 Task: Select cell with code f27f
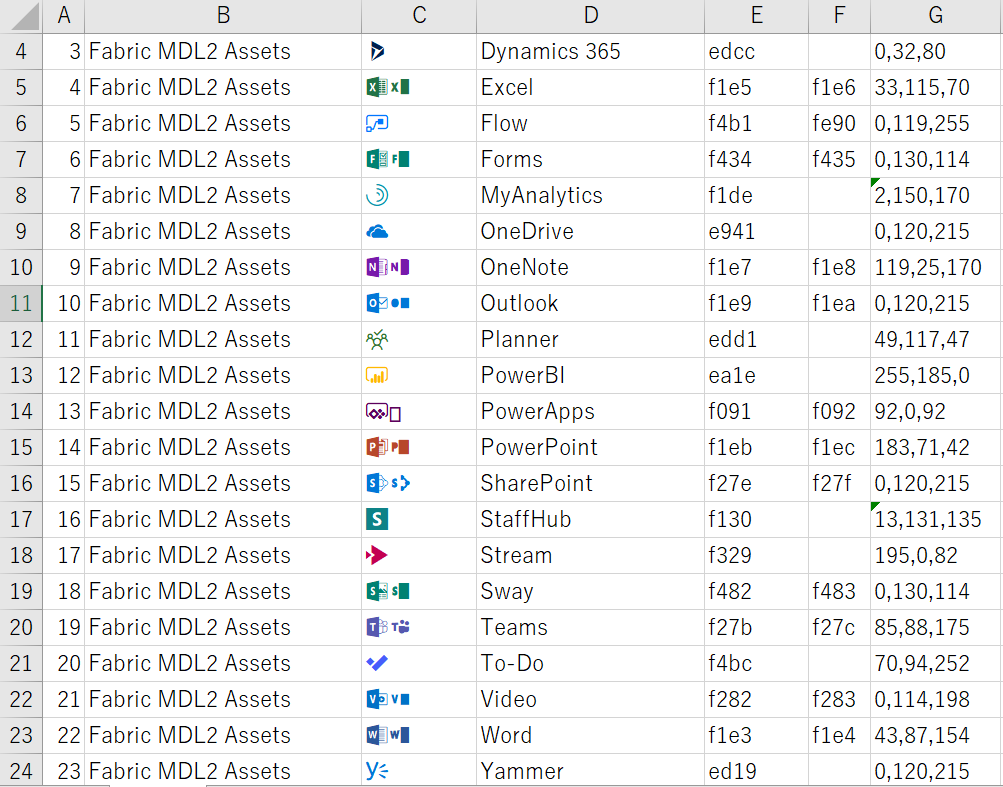pos(839,483)
